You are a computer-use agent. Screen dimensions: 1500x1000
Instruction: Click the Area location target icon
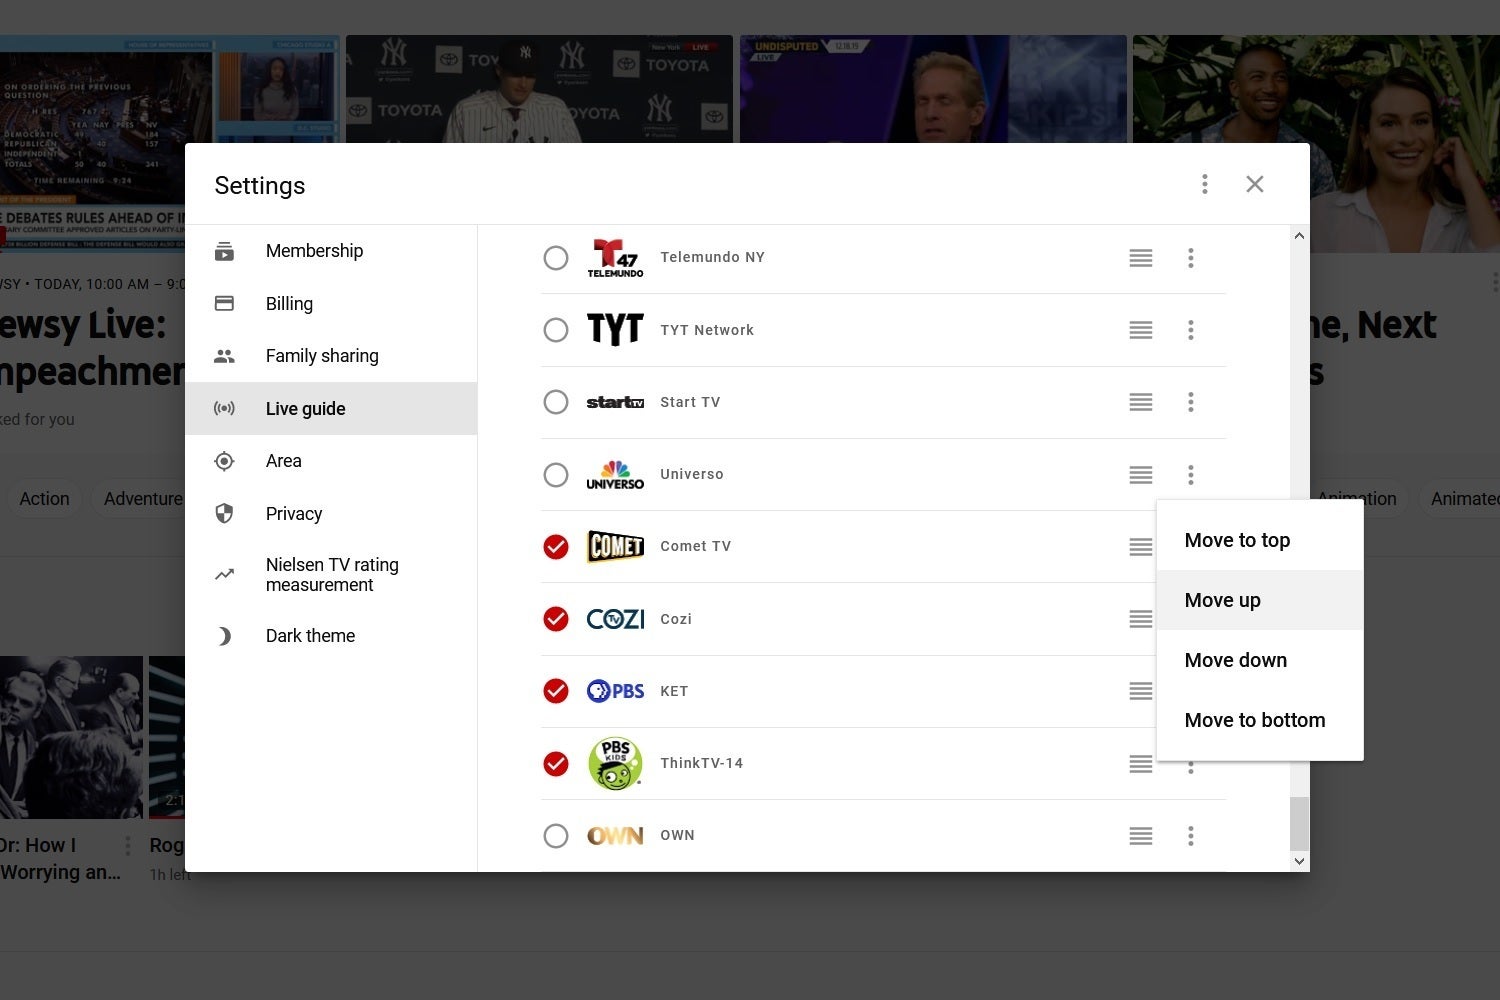(224, 461)
